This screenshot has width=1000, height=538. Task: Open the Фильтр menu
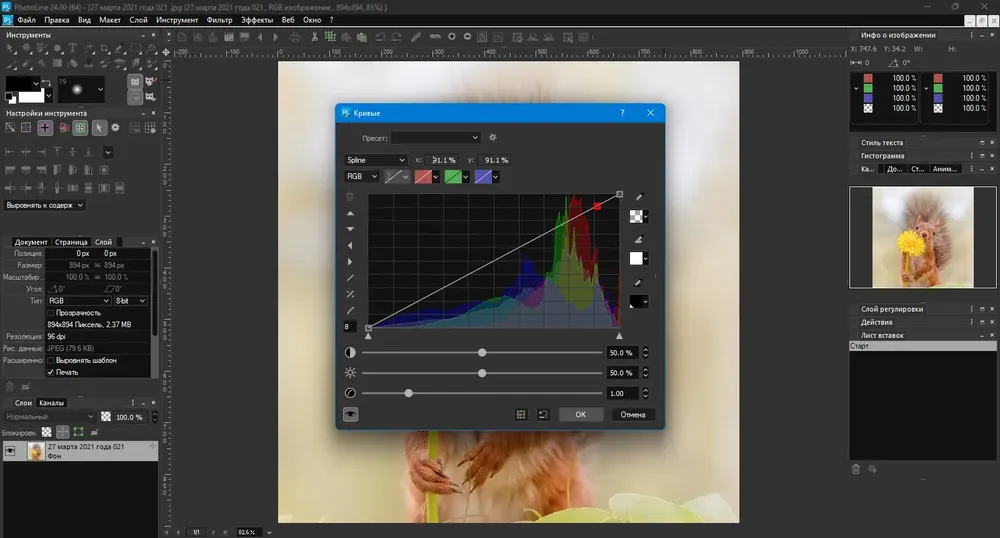pos(219,20)
